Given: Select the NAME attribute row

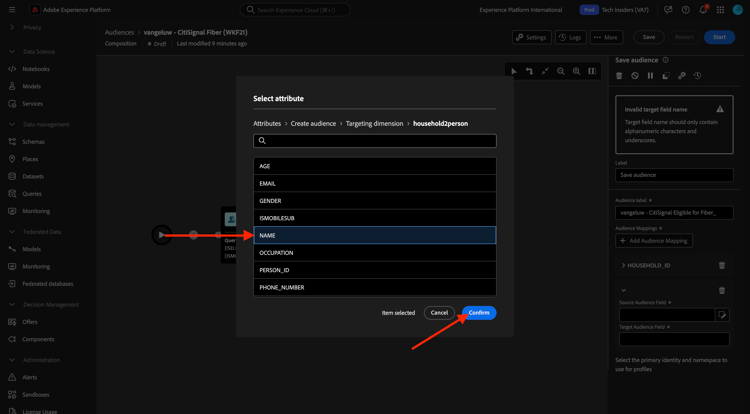Looking at the screenshot, I should (374, 235).
